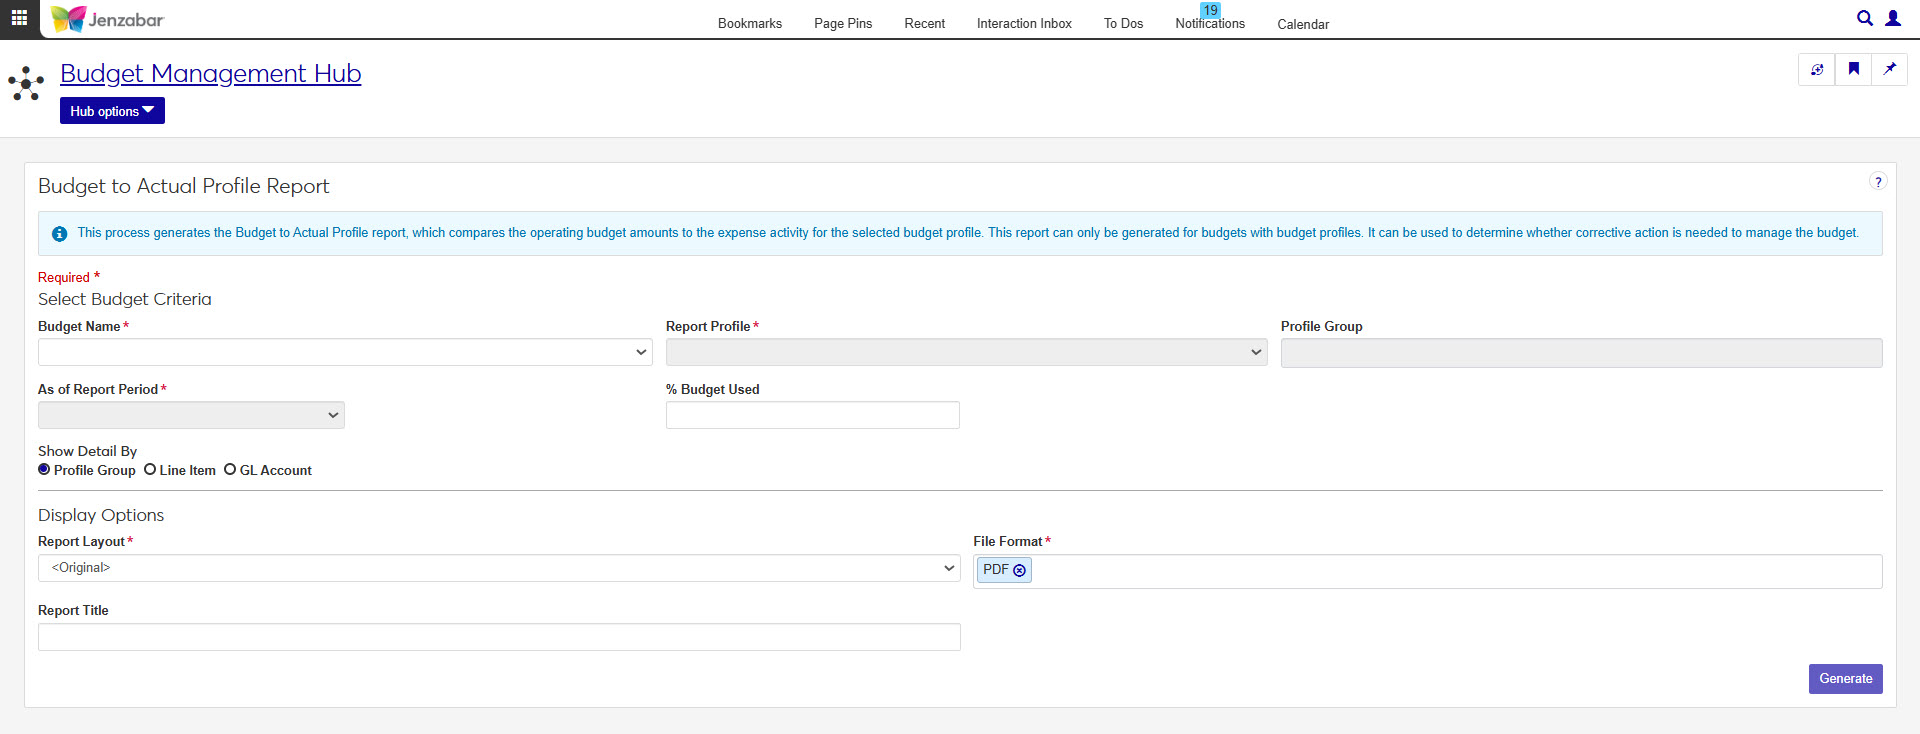Follow the Budget Management Hub link
The height and width of the screenshot is (734, 1920).
[x=210, y=74]
